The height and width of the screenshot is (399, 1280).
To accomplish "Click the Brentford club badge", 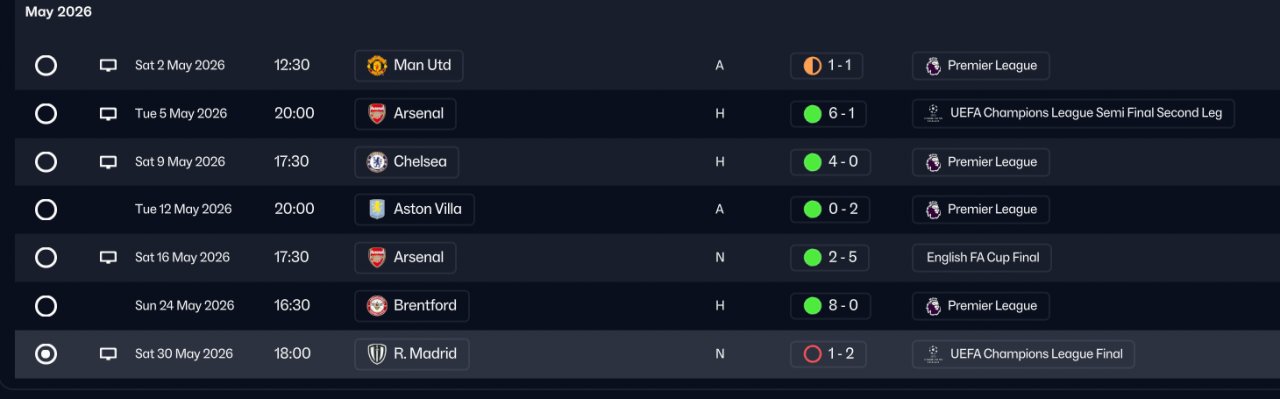I will click(377, 306).
